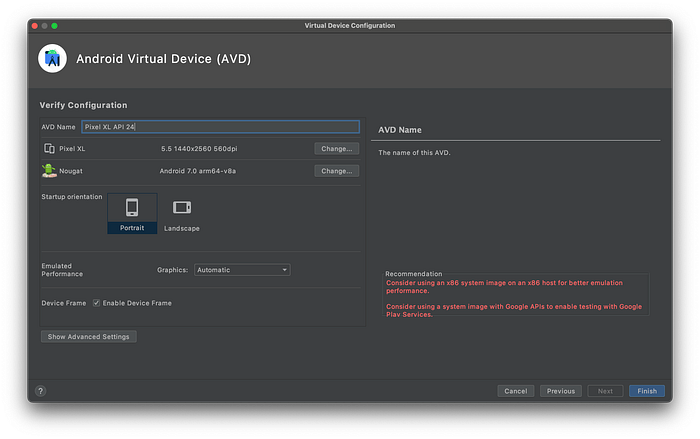Viewport: 700px width, 439px height.
Task: Go back with the Previous button
Action: pos(561,391)
